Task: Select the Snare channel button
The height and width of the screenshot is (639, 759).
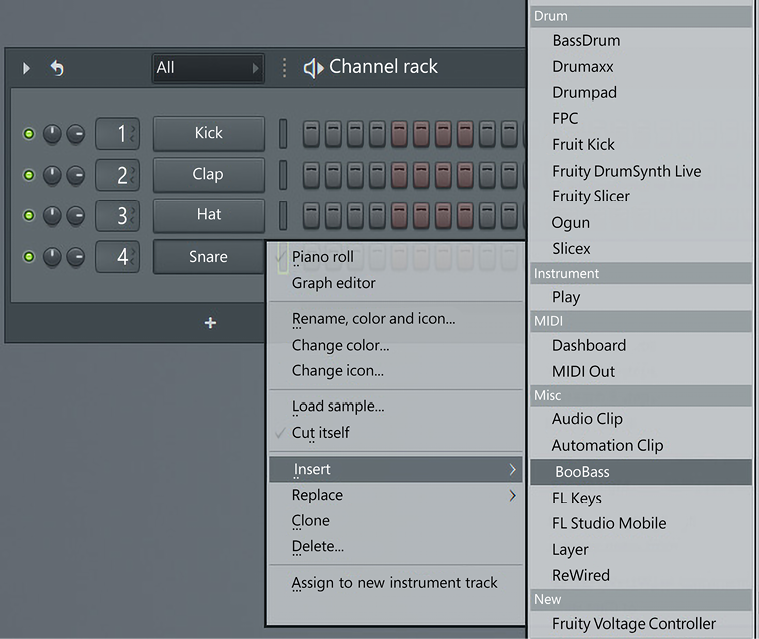Action: 209,257
